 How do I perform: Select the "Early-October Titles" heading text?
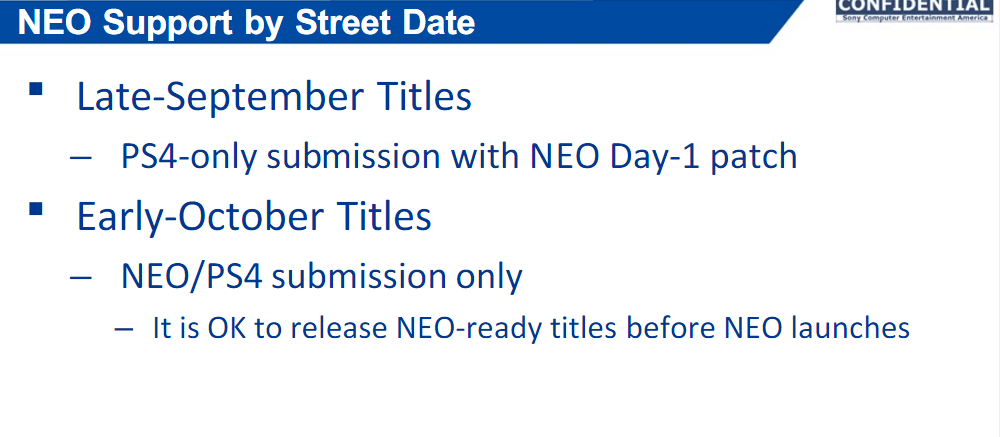coord(254,216)
